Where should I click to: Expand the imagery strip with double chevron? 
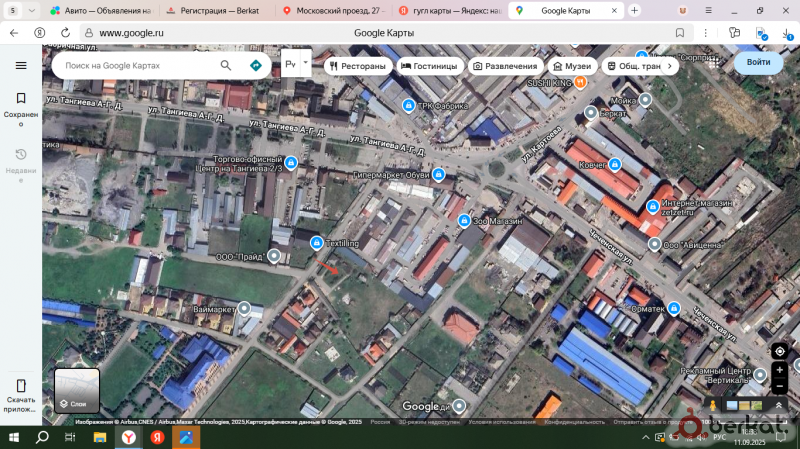779,405
